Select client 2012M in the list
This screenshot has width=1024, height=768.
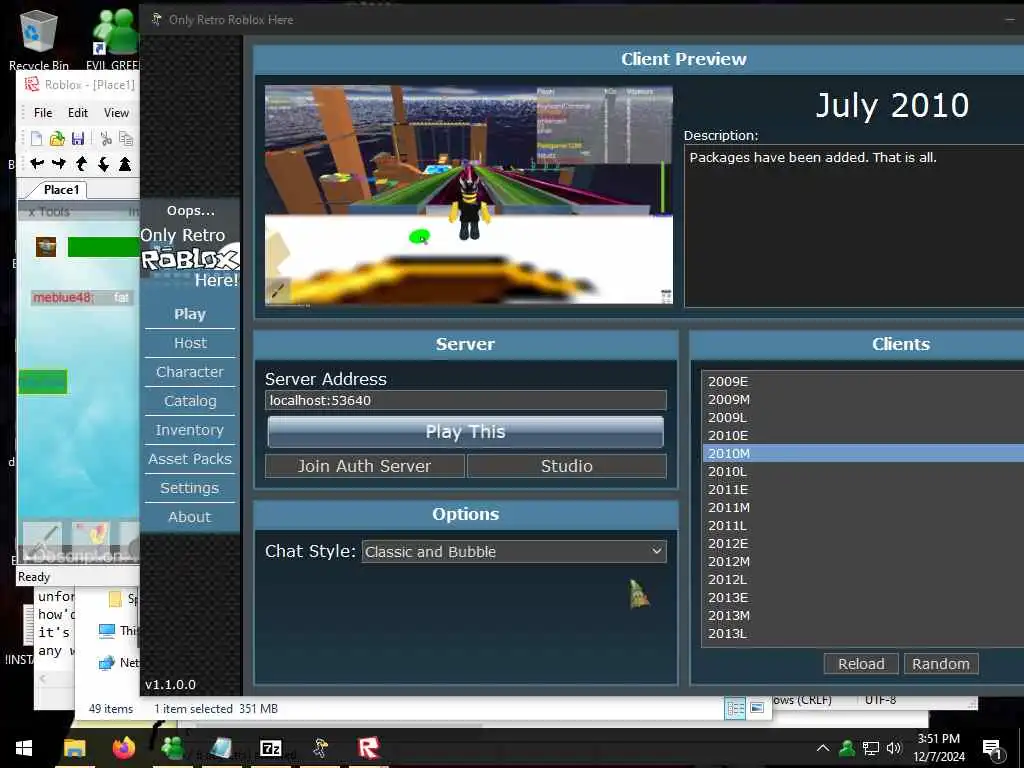click(863, 561)
